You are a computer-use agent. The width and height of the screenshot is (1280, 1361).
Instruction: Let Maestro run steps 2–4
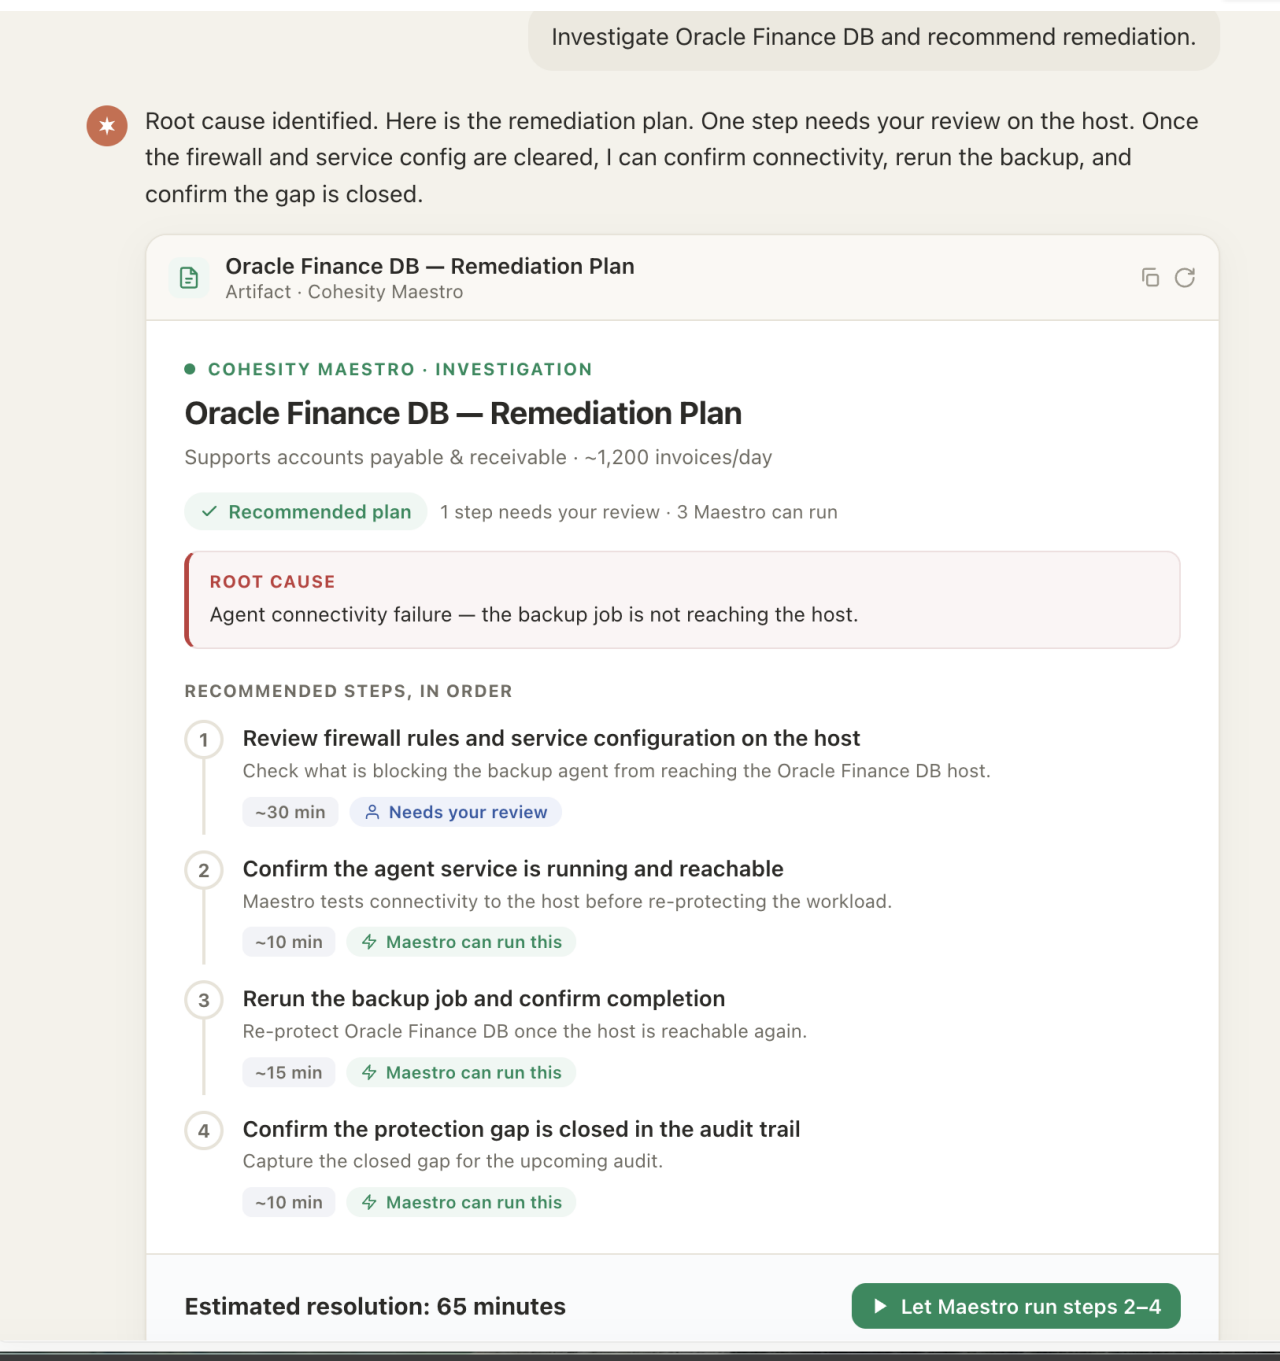pyautogui.click(x=1016, y=1306)
